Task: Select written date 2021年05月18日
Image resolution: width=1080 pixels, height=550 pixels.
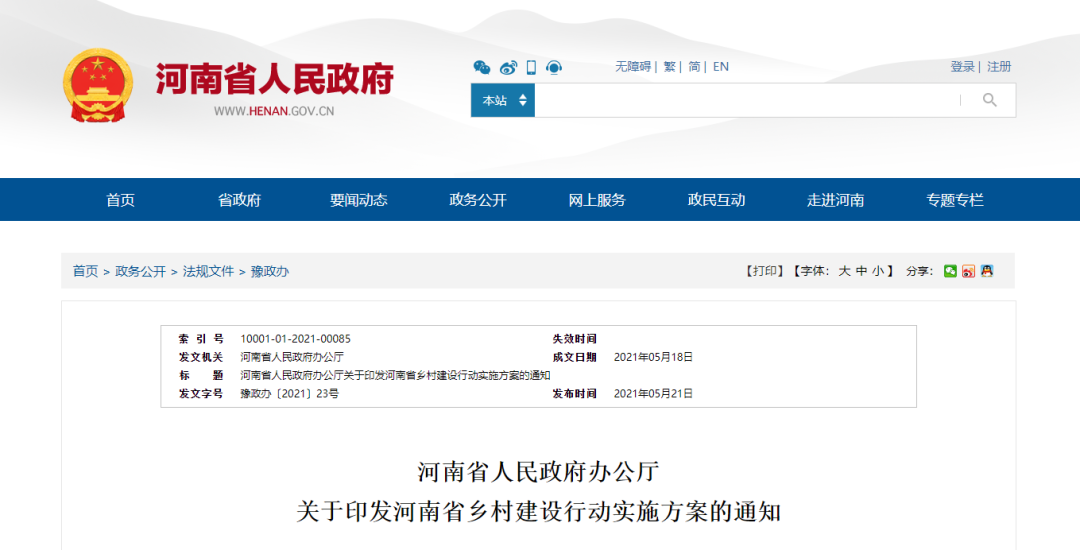Action: 654,357
